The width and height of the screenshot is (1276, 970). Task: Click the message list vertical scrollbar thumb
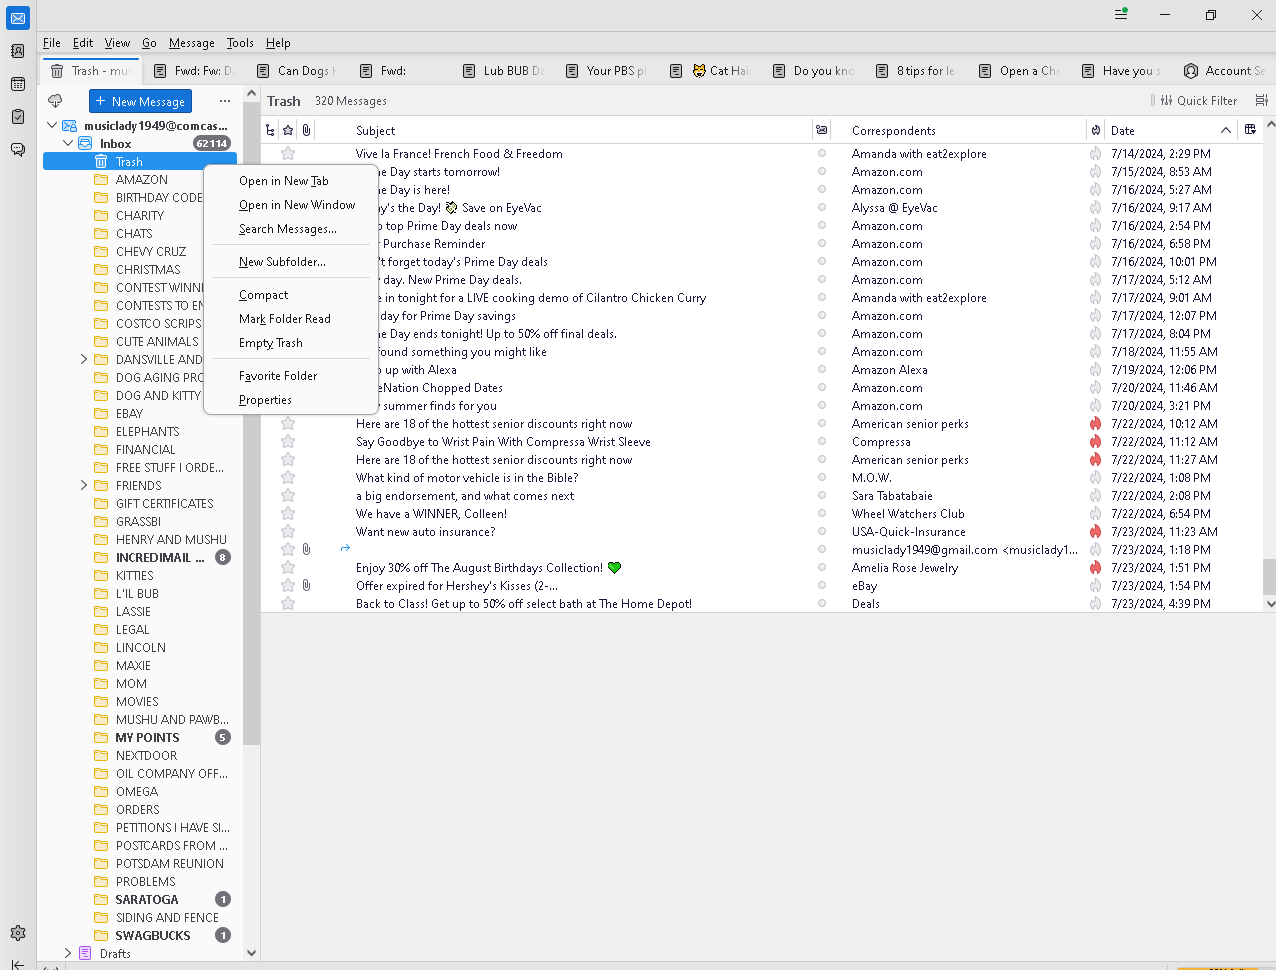[1269, 576]
